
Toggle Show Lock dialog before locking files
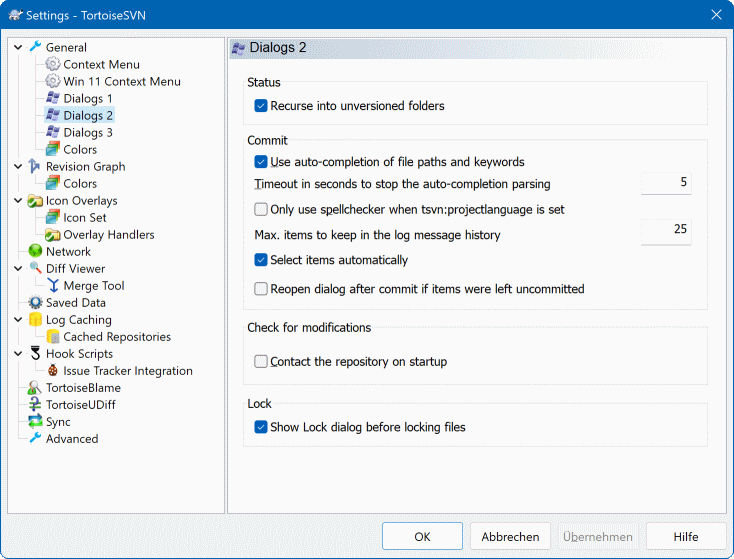click(261, 427)
